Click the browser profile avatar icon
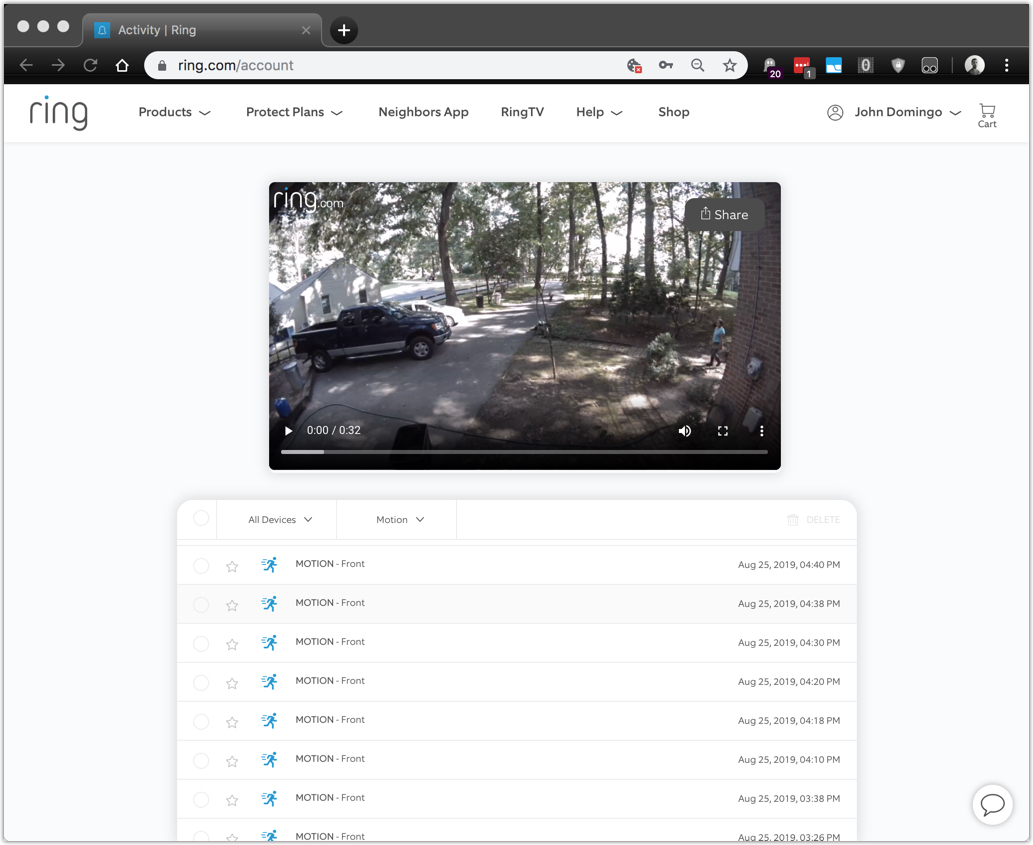The image size is (1033, 845). coord(973,64)
